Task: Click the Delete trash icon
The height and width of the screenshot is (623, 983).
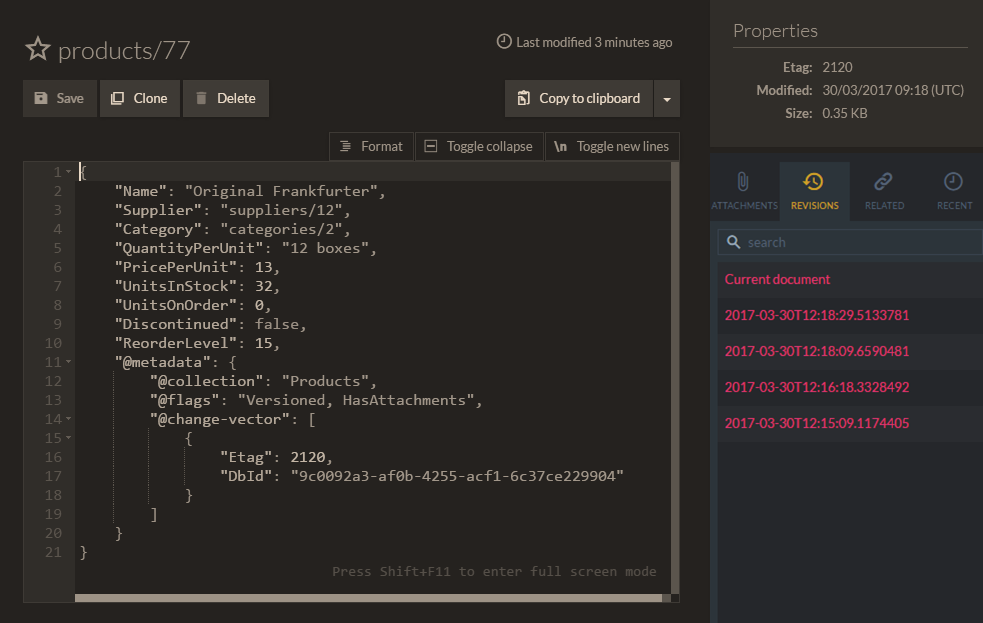Action: pyautogui.click(x=201, y=98)
